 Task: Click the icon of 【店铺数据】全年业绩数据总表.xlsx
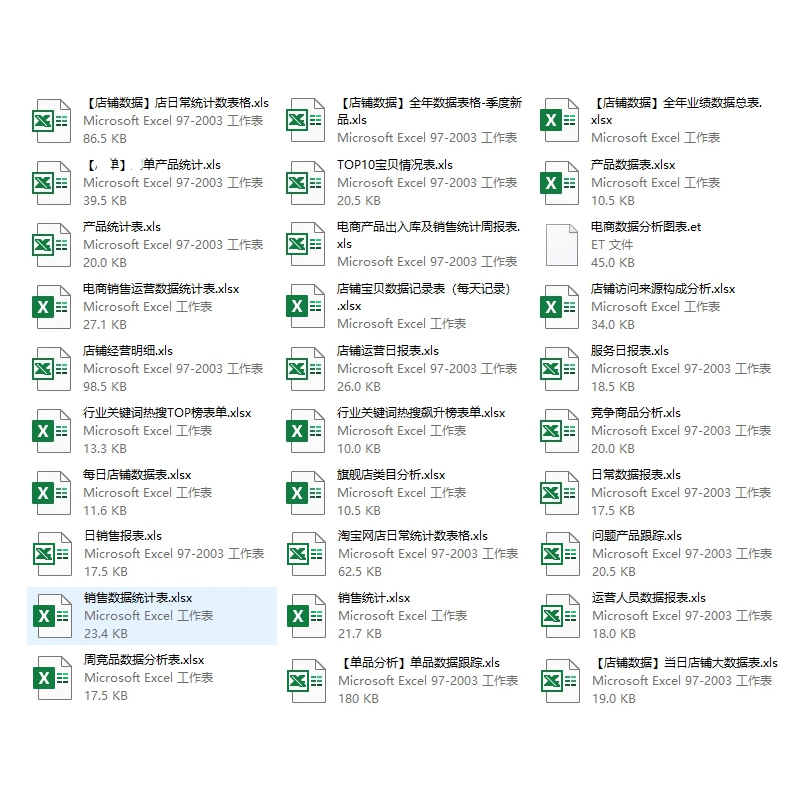point(560,120)
